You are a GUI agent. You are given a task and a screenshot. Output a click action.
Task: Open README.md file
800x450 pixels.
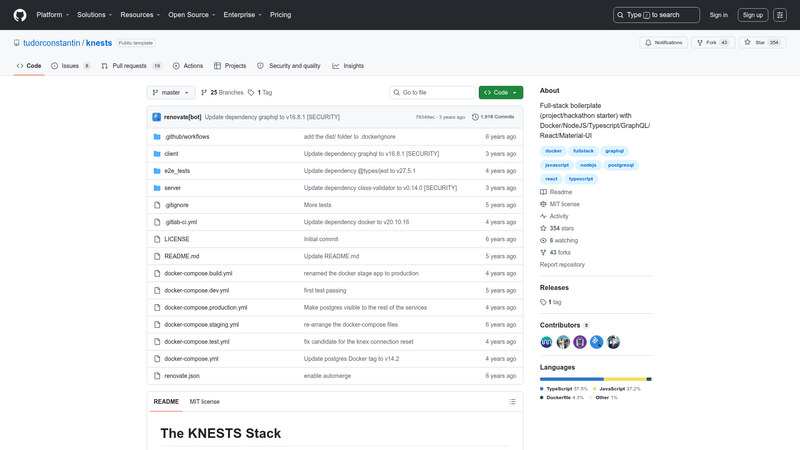click(x=182, y=256)
